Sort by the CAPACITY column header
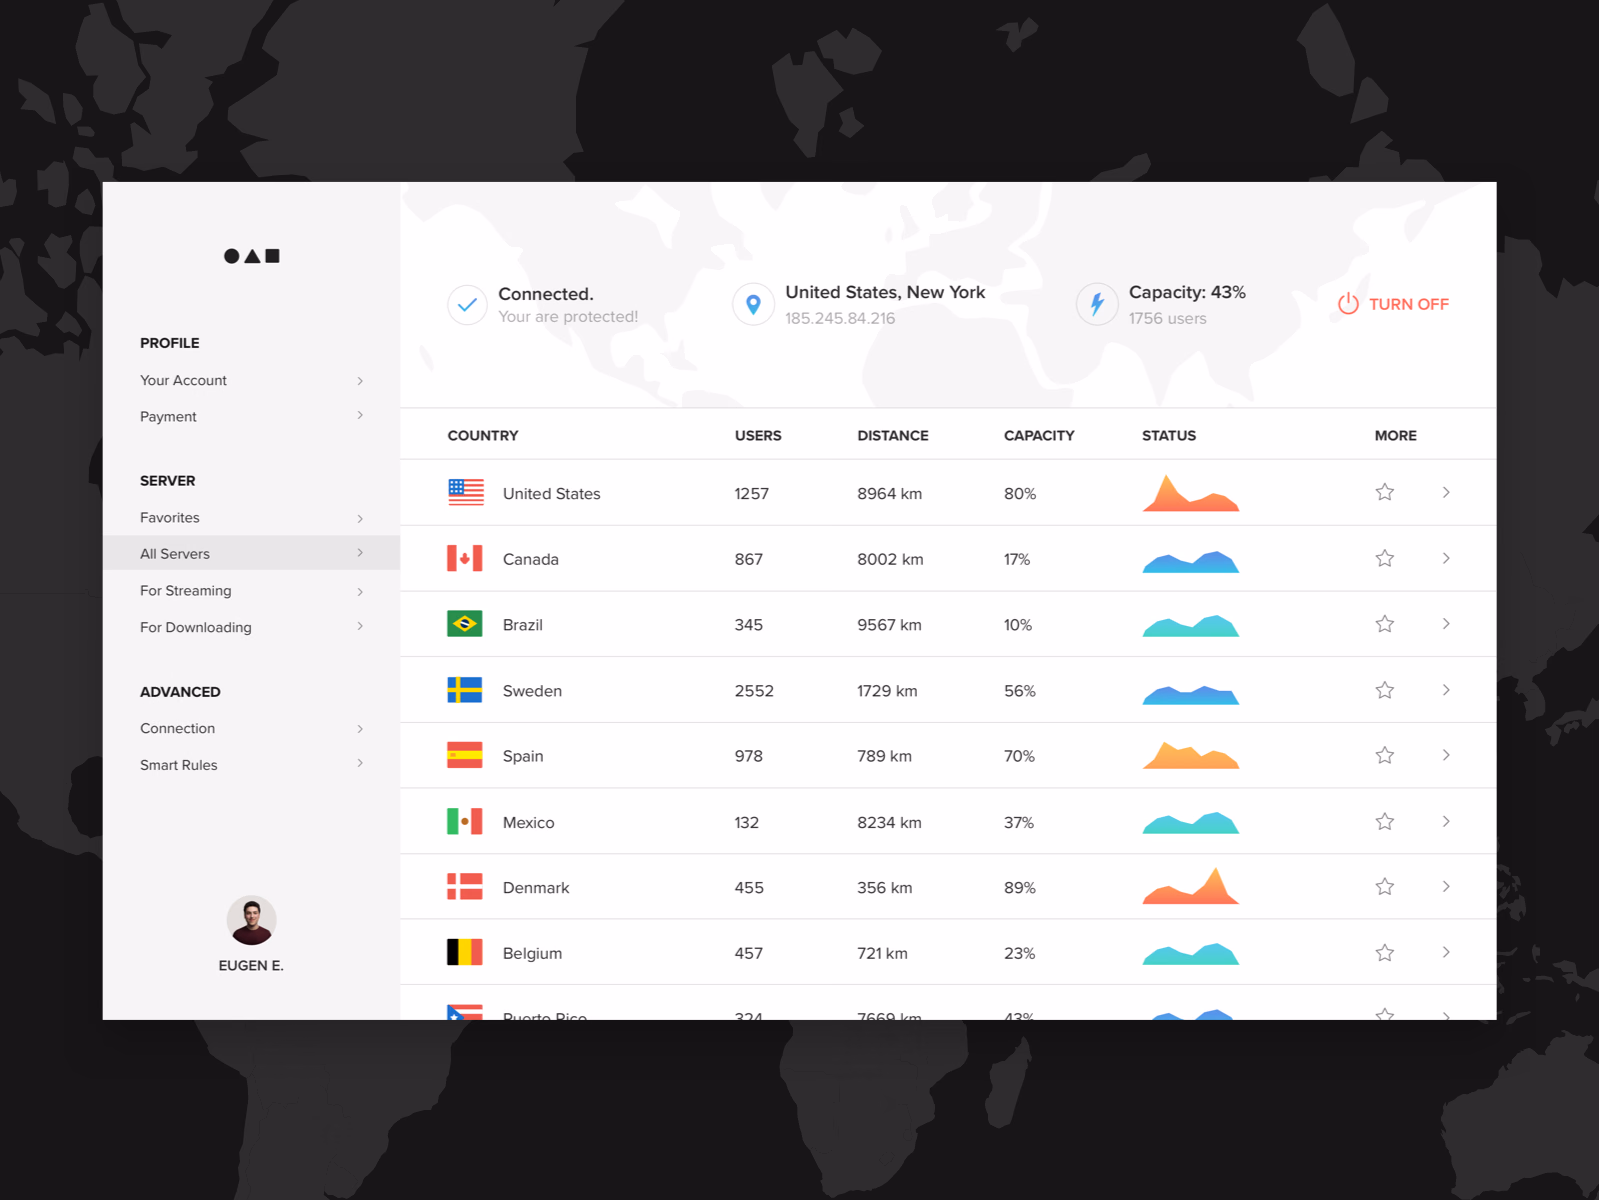The height and width of the screenshot is (1200, 1600). (x=1039, y=435)
